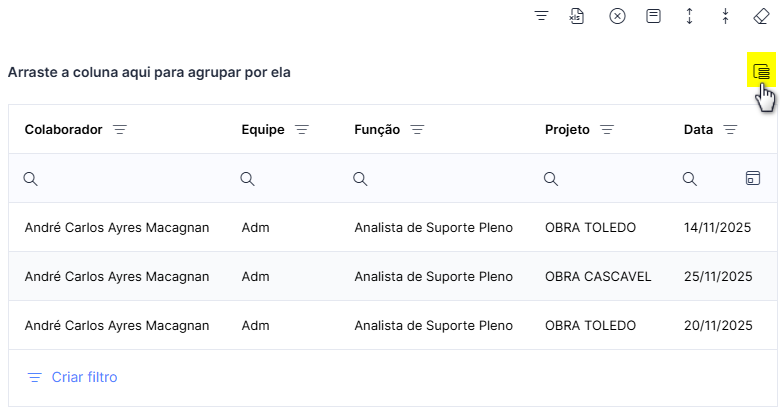
Task: Open the calendar picker in Data filter
Action: click(x=753, y=178)
